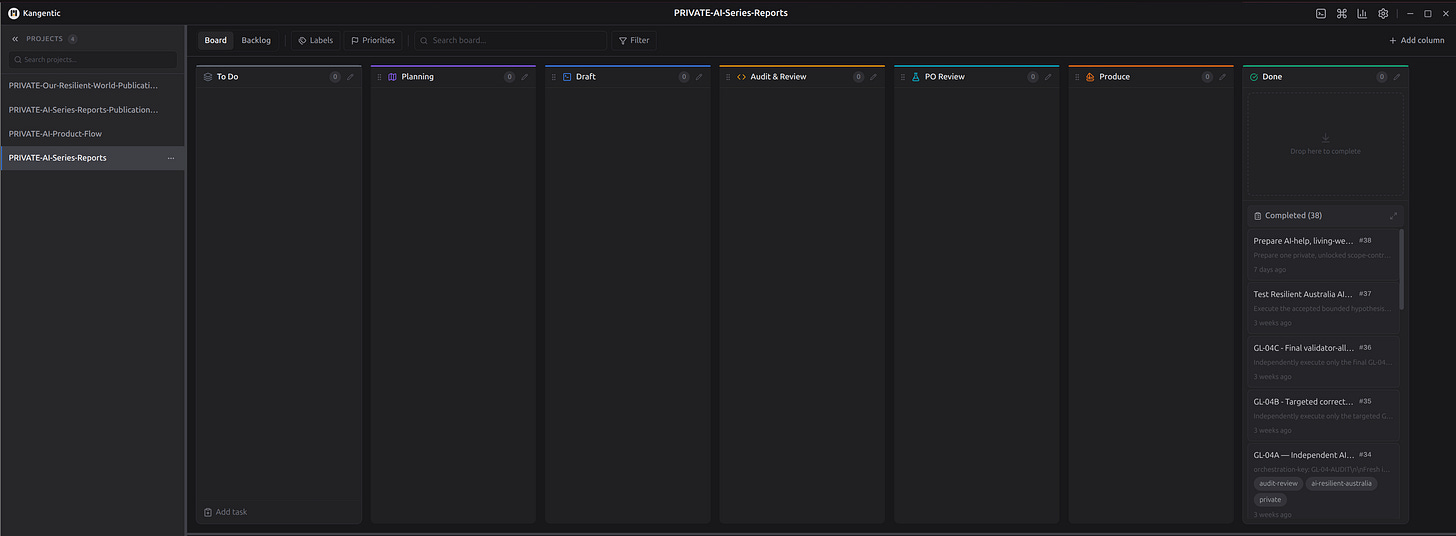1456x536 pixels.
Task: Click Add column button
Action: point(1416,40)
